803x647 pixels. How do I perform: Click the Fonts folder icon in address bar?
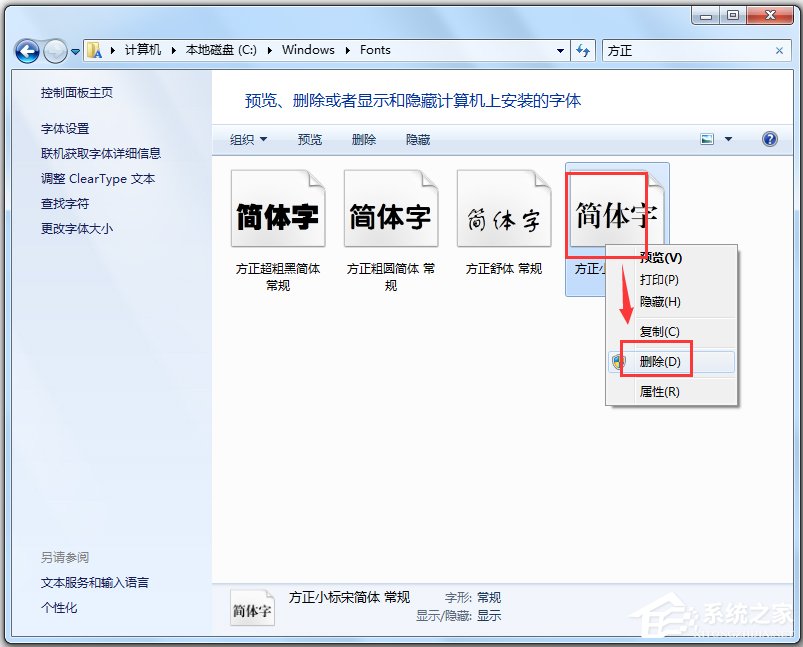[94, 50]
